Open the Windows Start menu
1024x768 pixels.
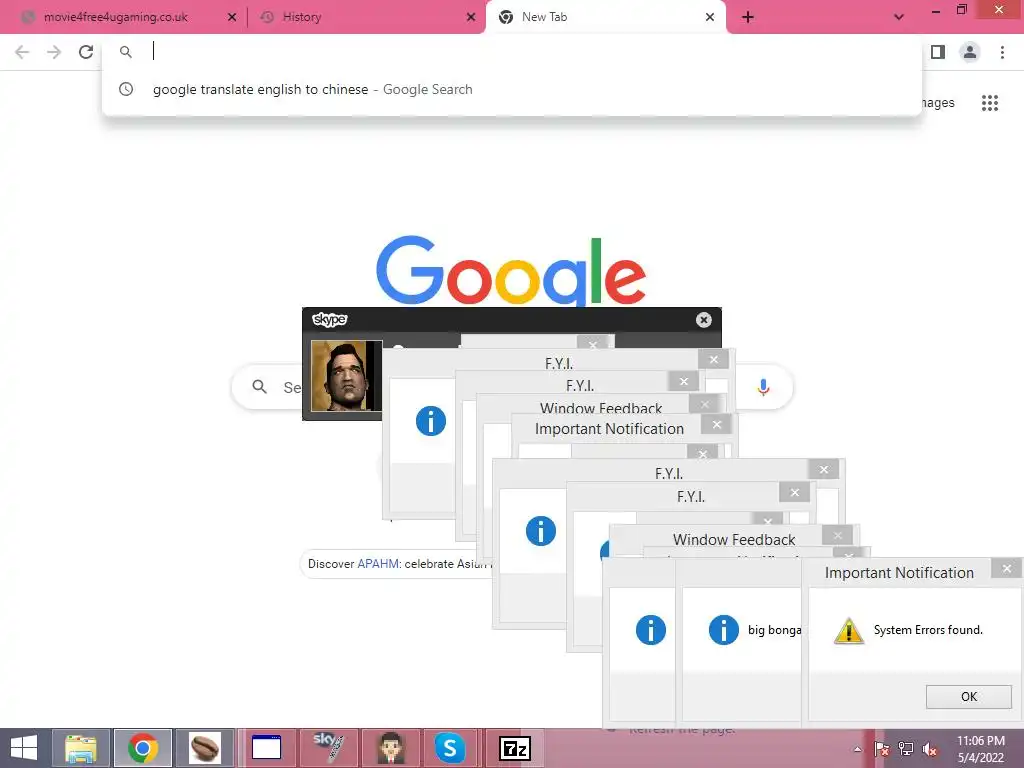24,748
